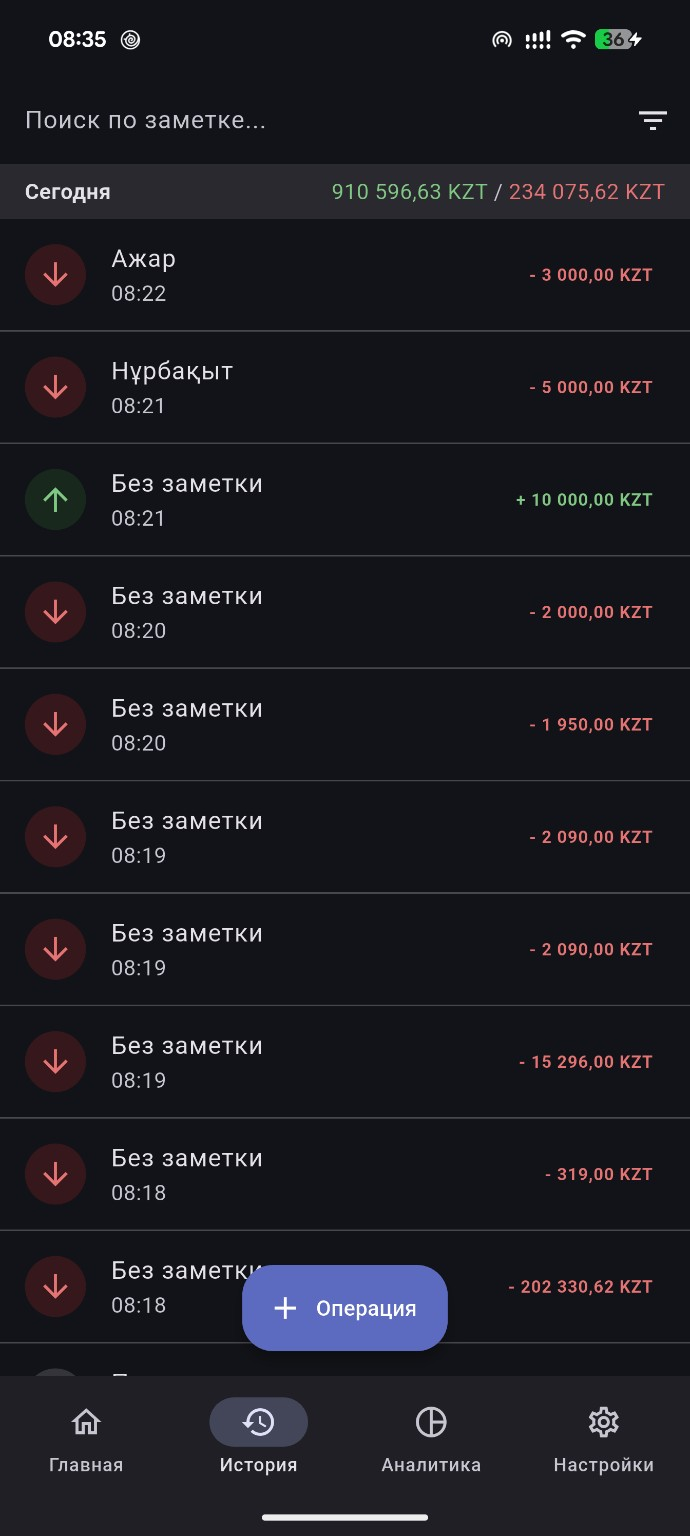The height and width of the screenshot is (1536, 690).
Task: Tap the home icon in the bottom bar
Action: pyautogui.click(x=86, y=1422)
